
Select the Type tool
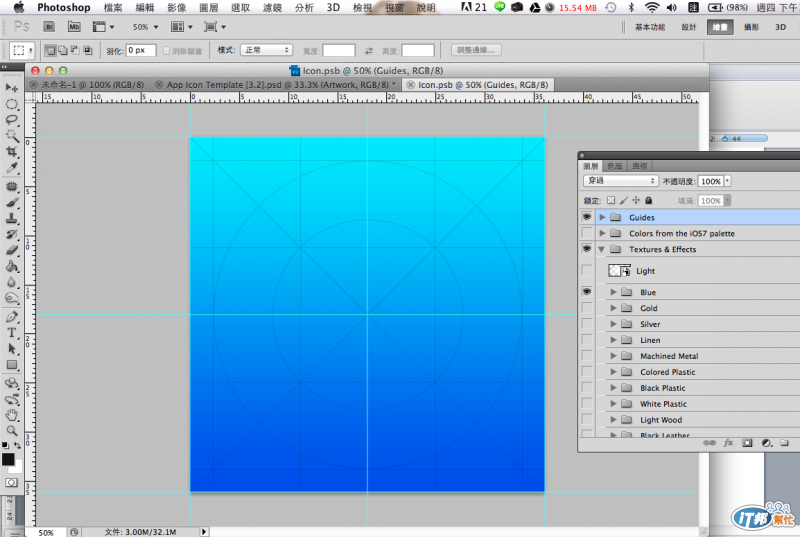(12, 332)
